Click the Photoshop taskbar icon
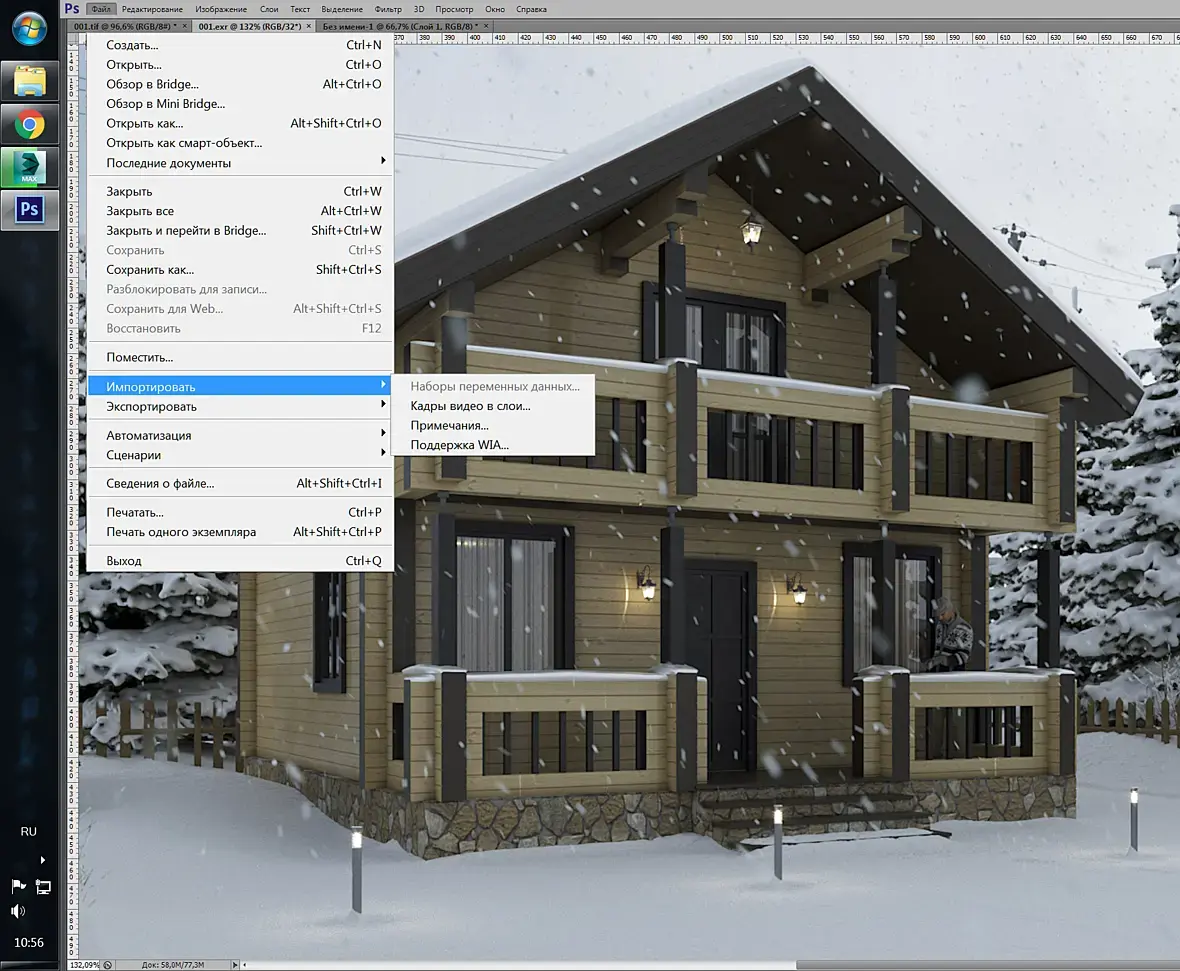 (x=29, y=209)
